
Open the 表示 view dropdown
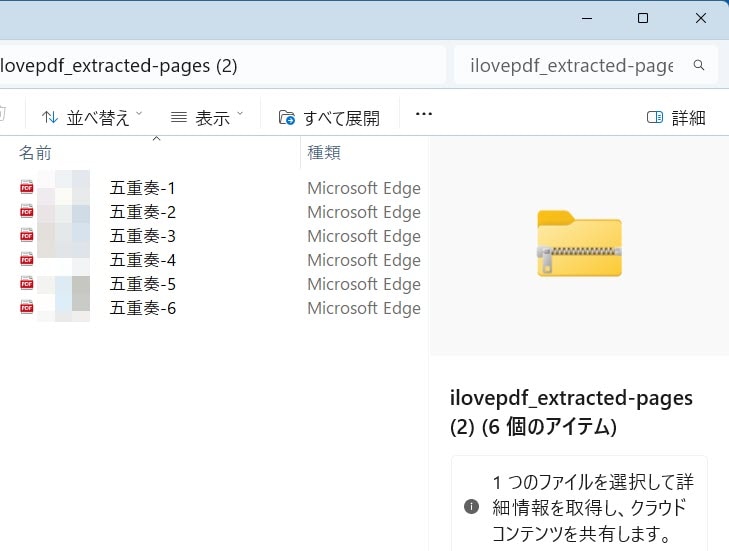click(x=207, y=118)
